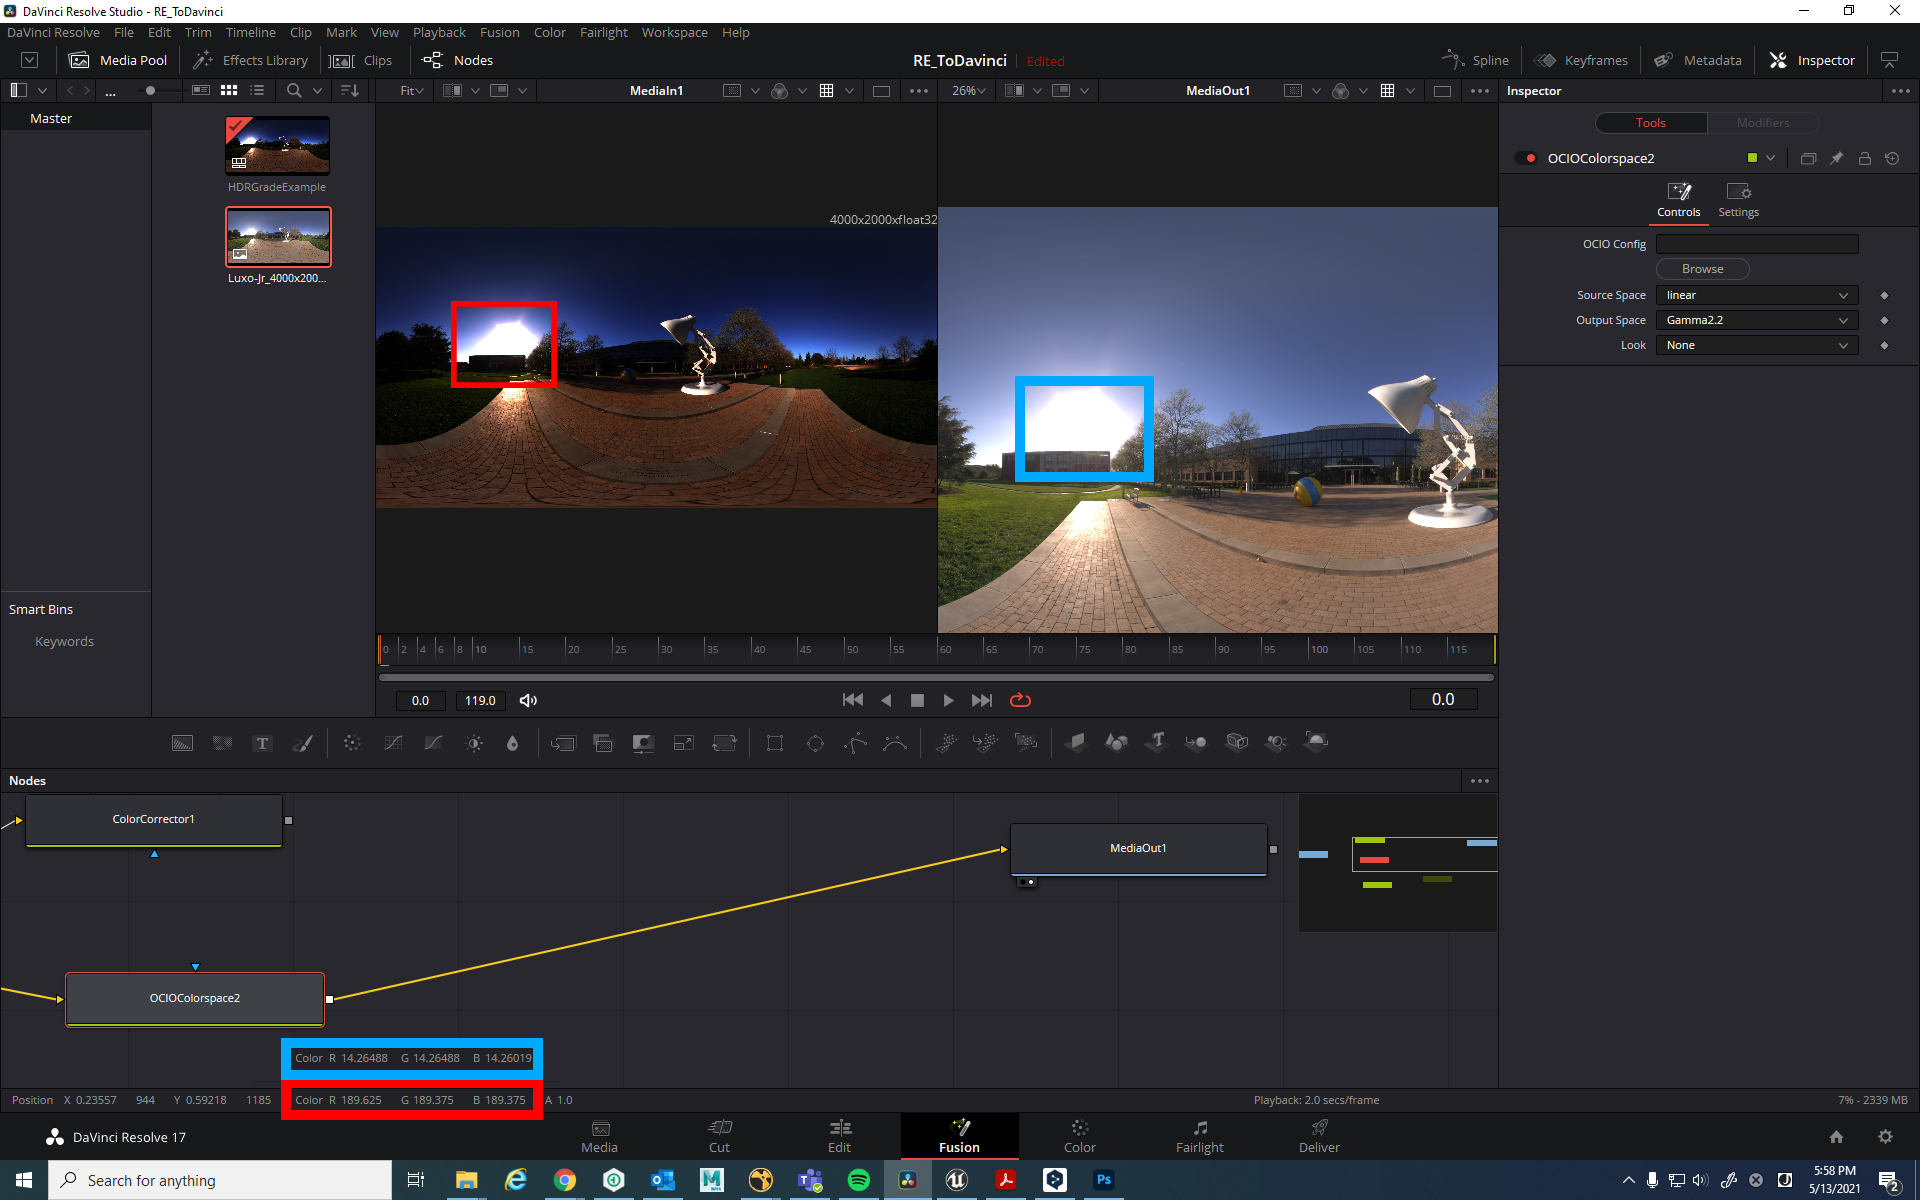1920x1200 pixels.
Task: Add an Ellipse mask tool
Action: coord(815,743)
